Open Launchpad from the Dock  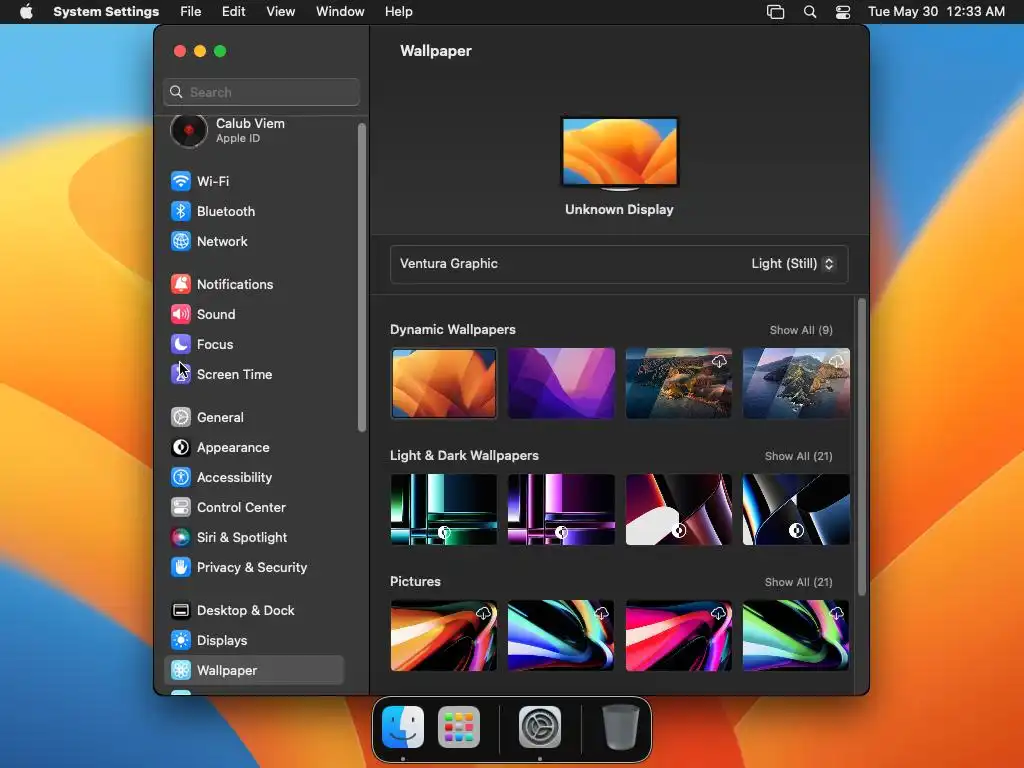459,727
